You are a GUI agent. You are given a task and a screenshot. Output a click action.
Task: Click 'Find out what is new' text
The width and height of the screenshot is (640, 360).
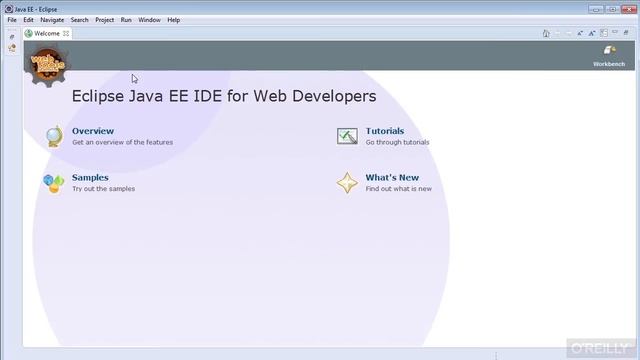coord(398,189)
